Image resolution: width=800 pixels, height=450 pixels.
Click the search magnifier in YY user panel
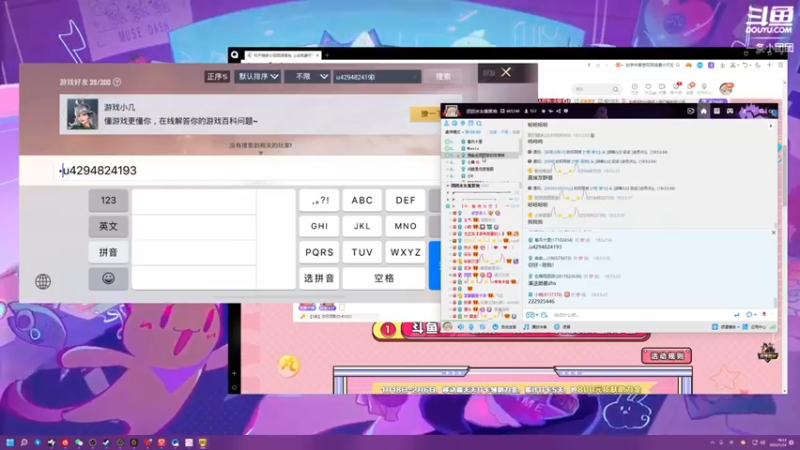479,123
